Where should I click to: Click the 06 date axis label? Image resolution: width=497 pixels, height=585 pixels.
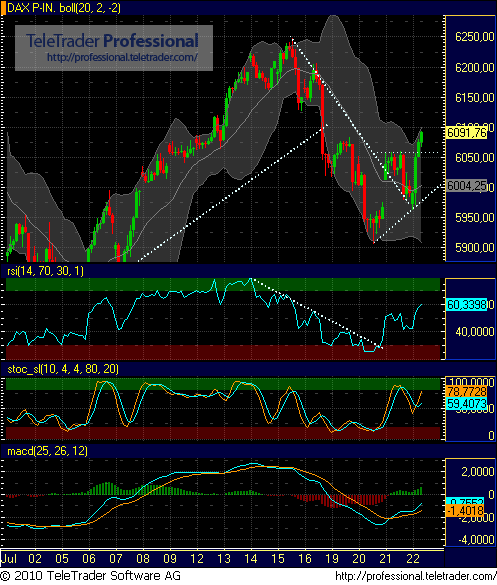pyautogui.click(x=89, y=559)
